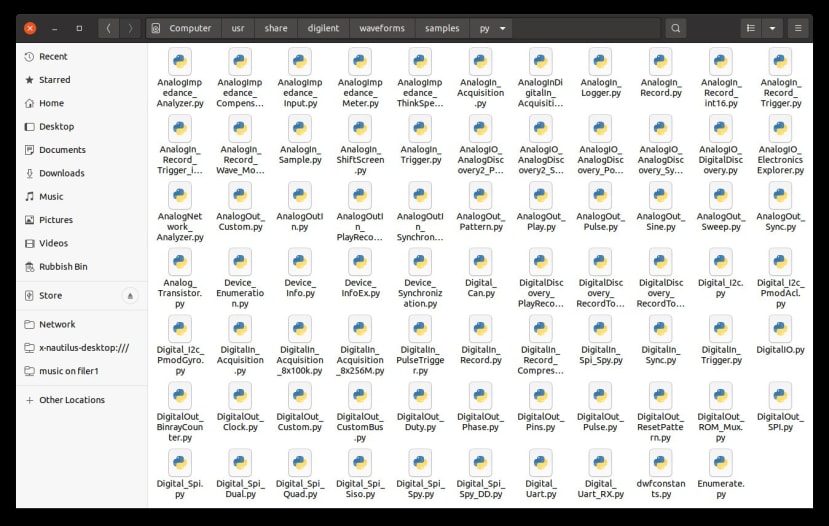
Task: Open Desktop in the sidebar
Action: tap(82, 126)
